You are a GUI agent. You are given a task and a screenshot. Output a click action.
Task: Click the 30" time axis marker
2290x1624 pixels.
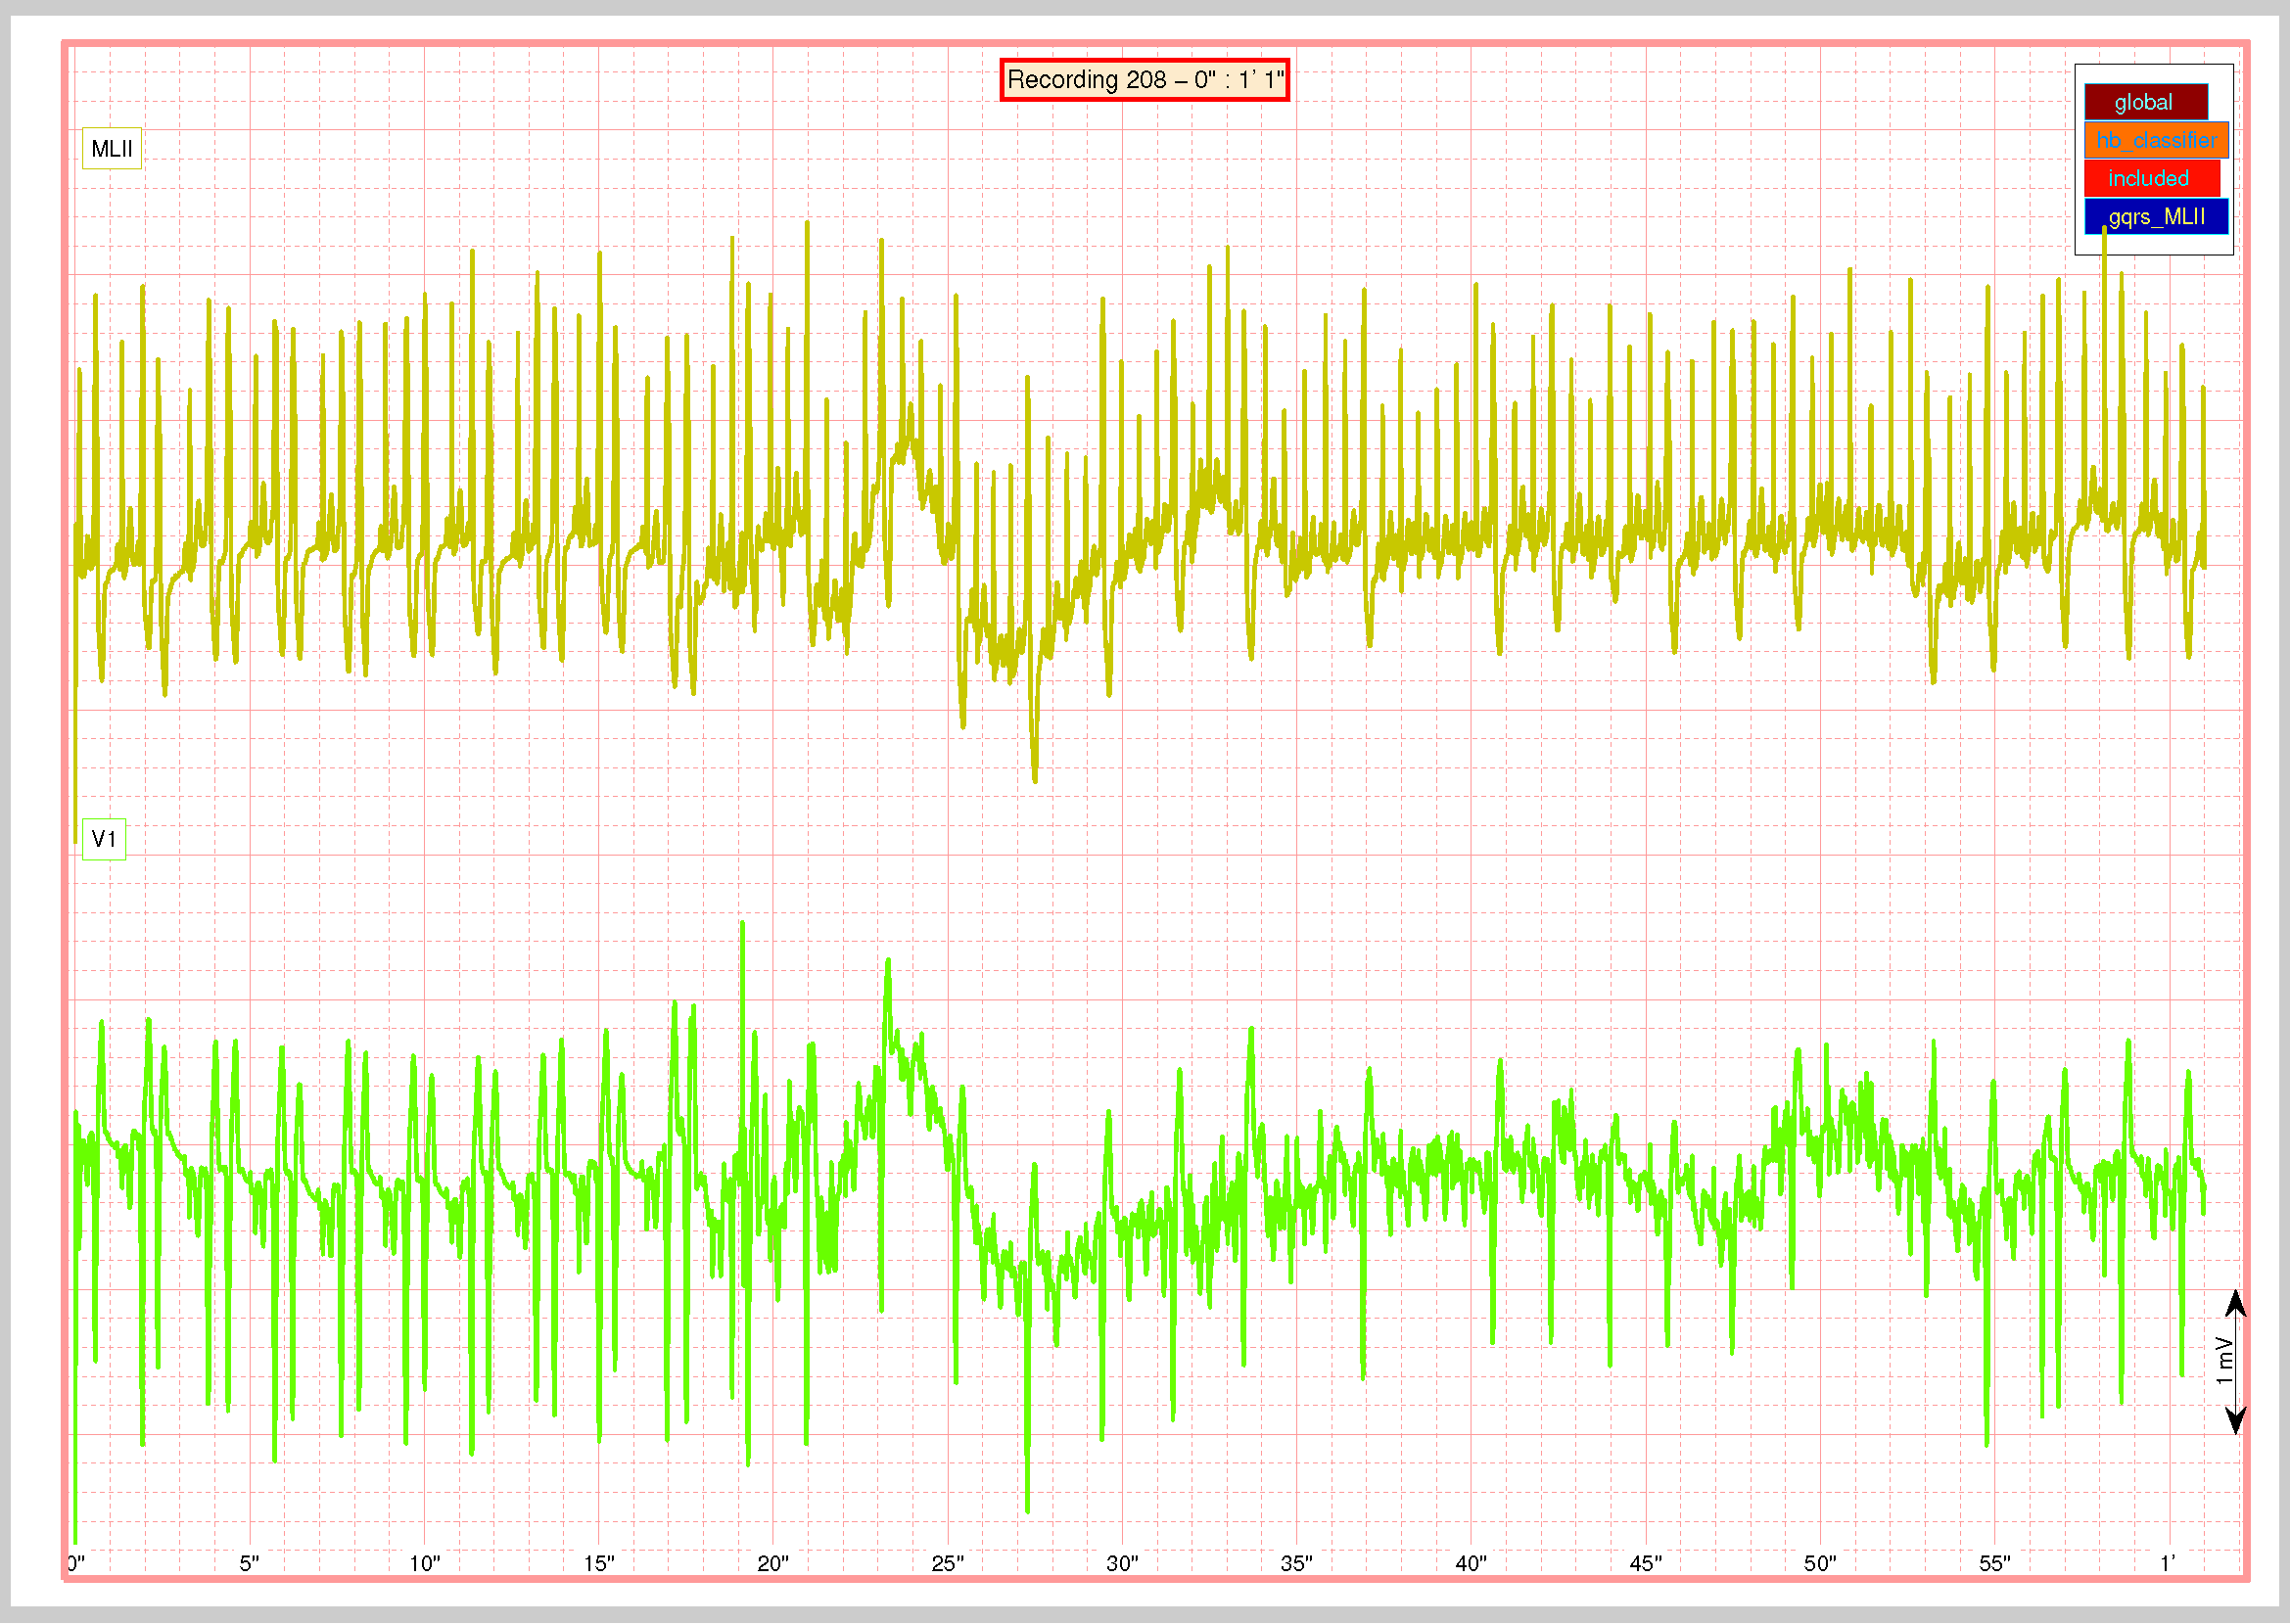tap(1122, 1564)
